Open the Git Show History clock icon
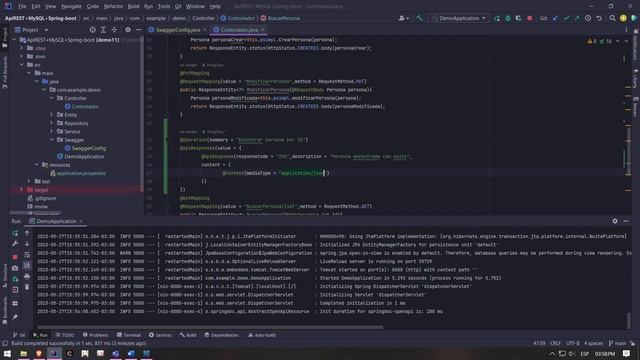640x360 pixels. [588, 18]
